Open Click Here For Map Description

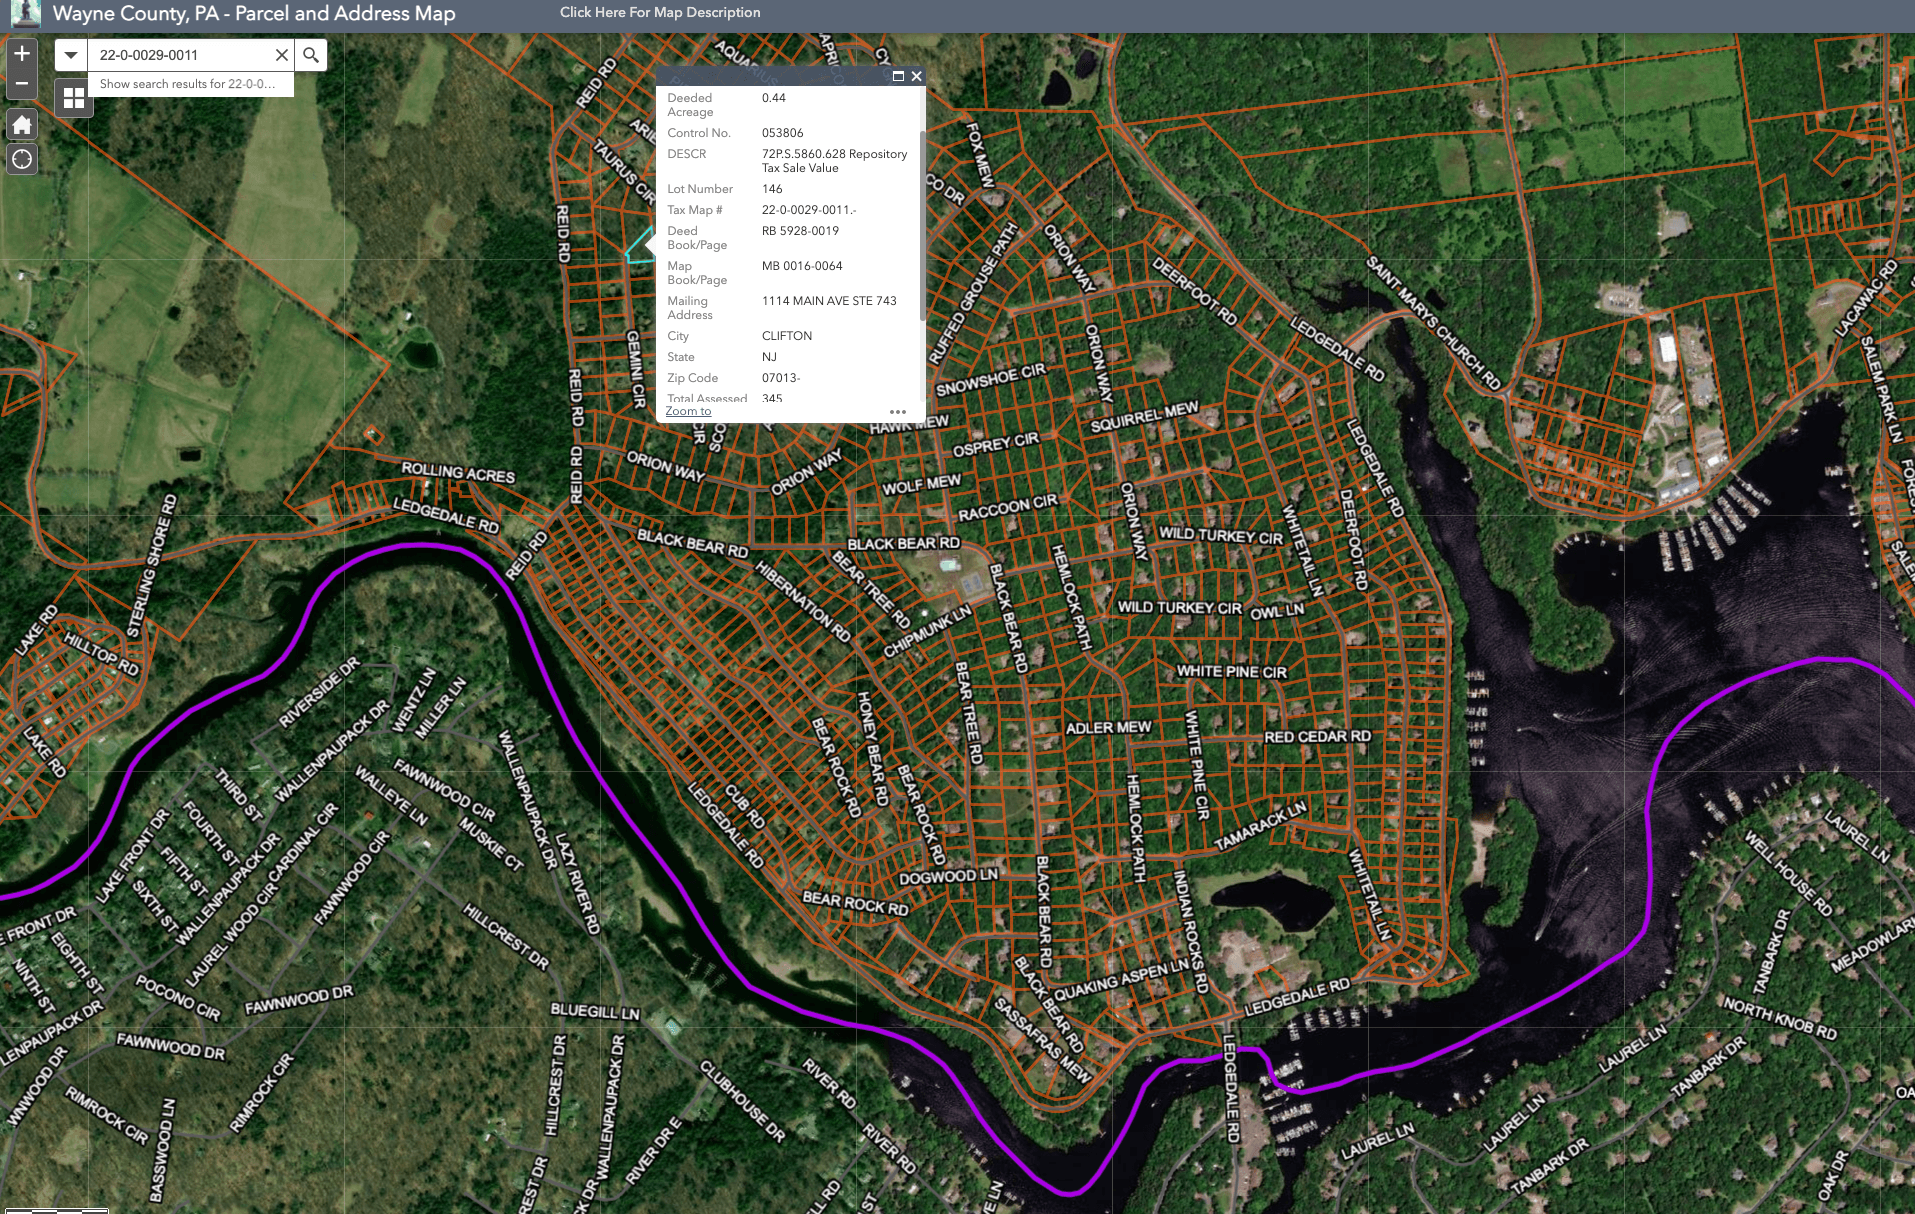(660, 12)
